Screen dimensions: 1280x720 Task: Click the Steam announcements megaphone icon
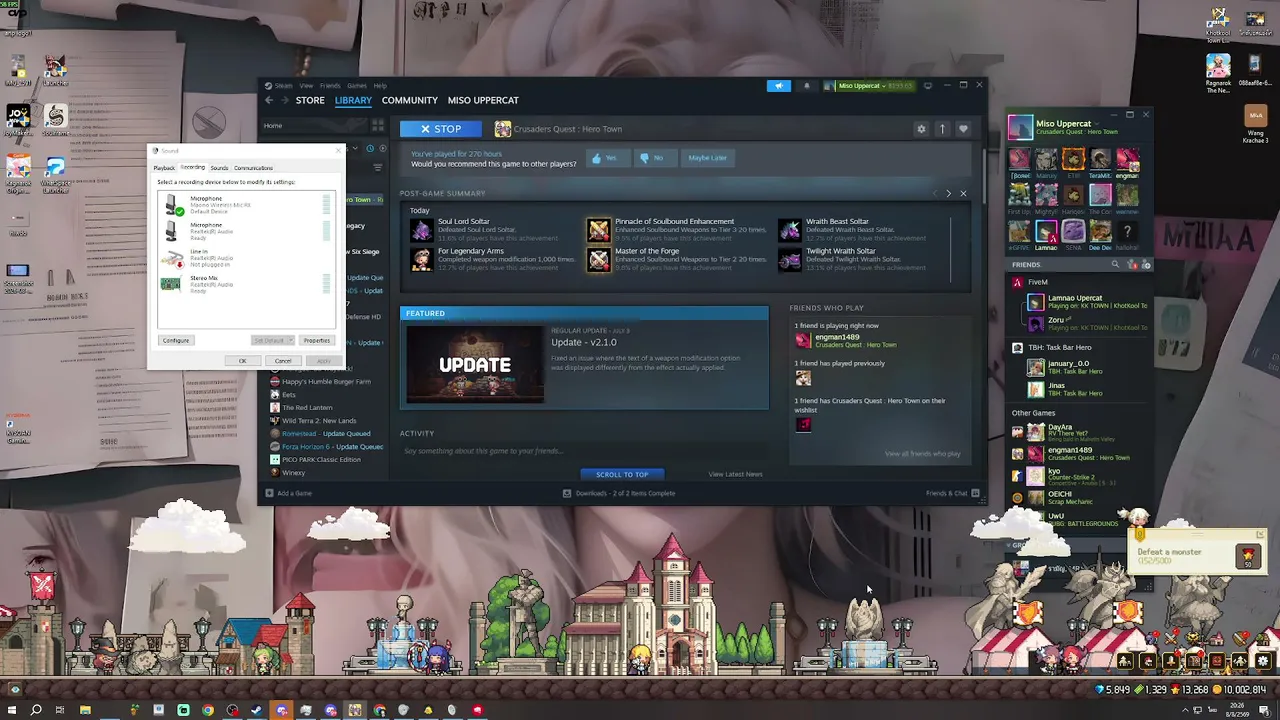(779, 86)
